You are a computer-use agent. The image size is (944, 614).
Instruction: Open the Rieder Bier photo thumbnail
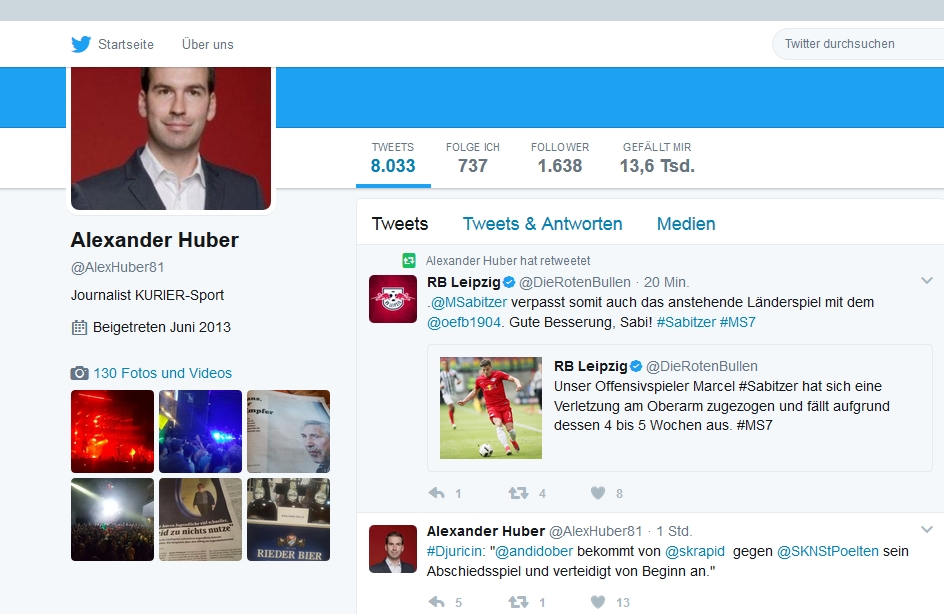[x=288, y=519]
